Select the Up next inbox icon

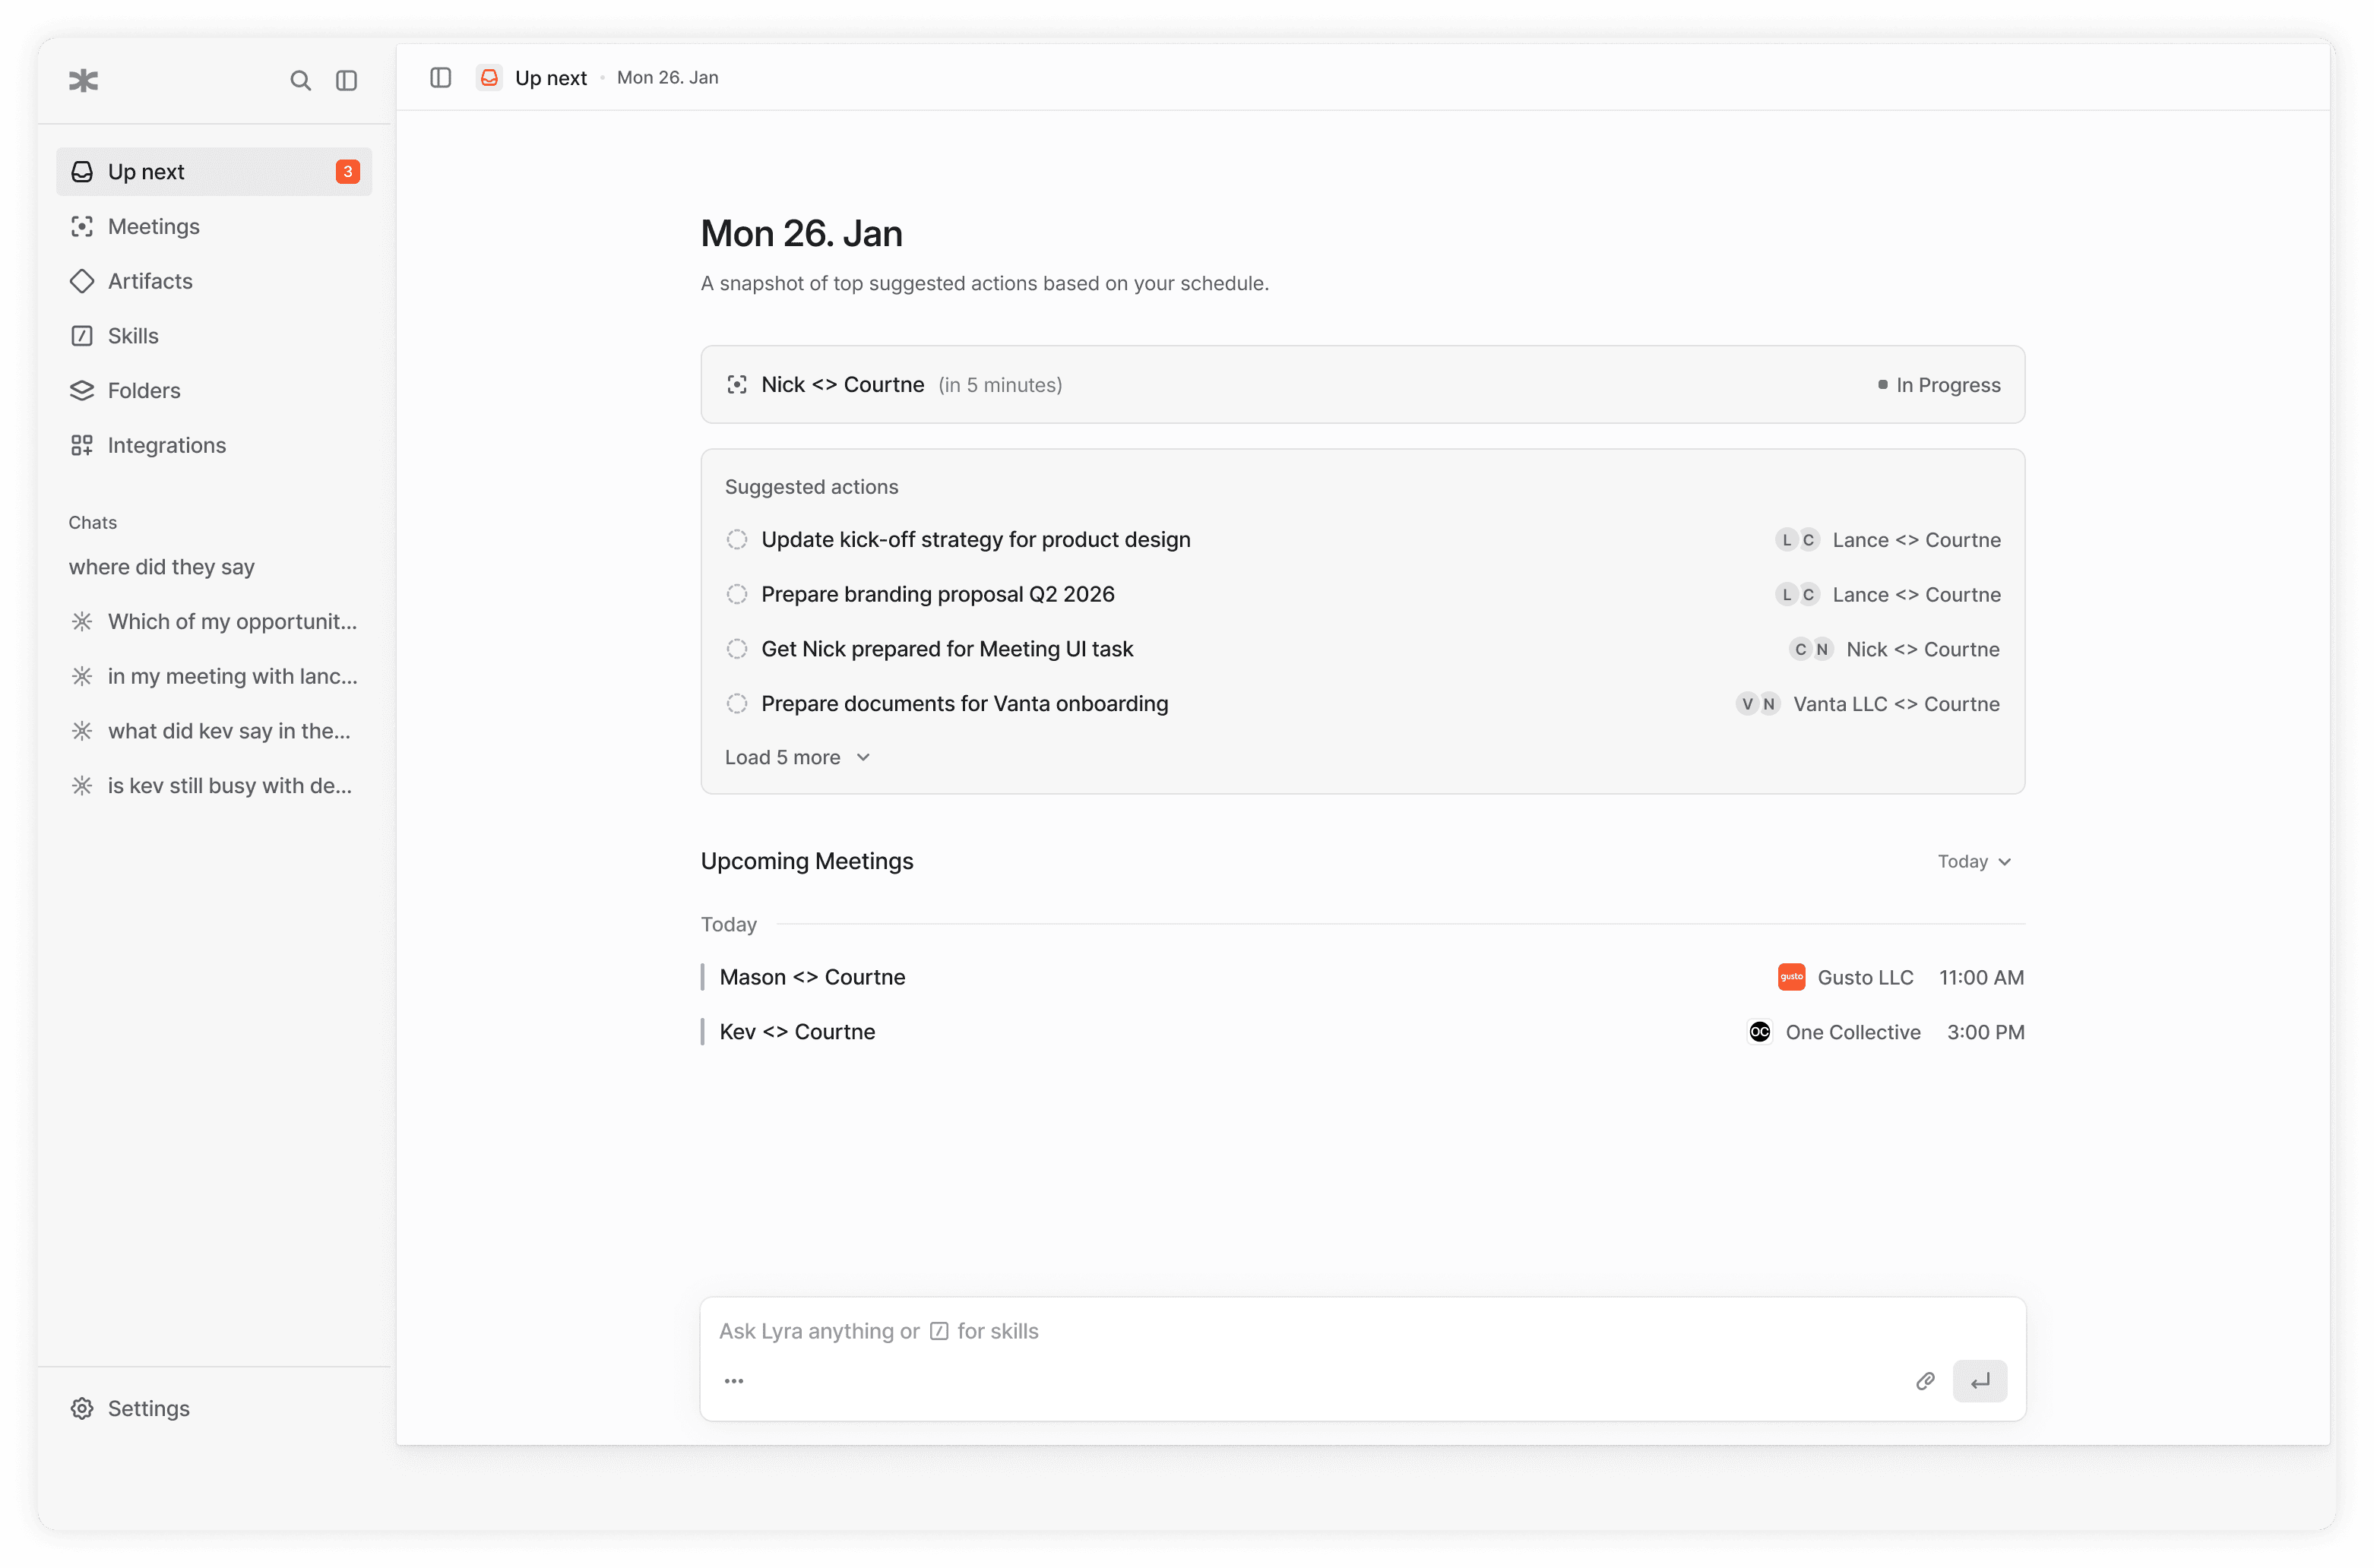click(82, 171)
